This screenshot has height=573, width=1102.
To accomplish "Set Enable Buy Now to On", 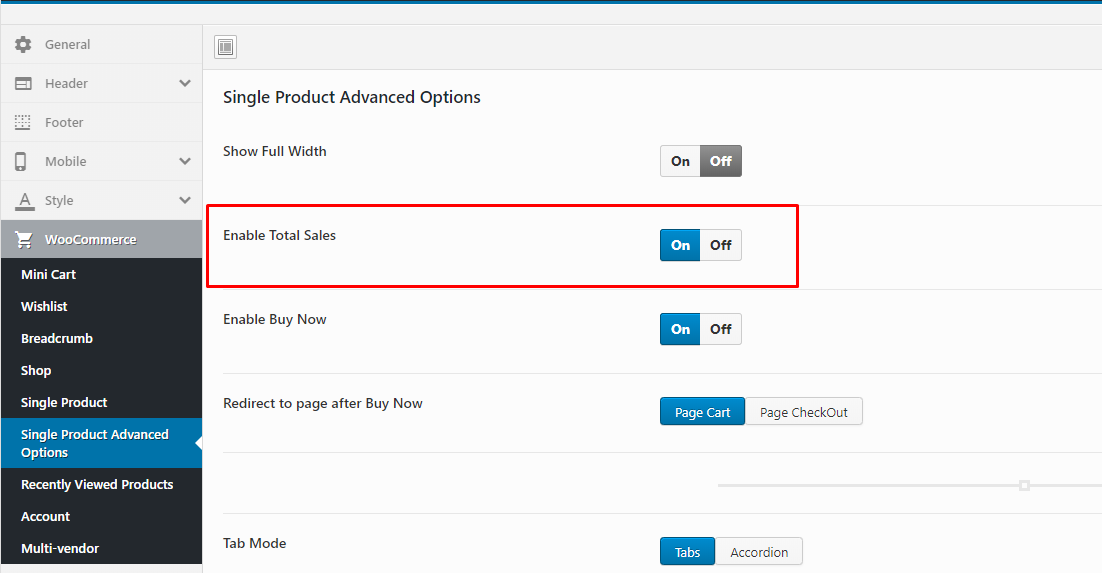I will coord(680,329).
